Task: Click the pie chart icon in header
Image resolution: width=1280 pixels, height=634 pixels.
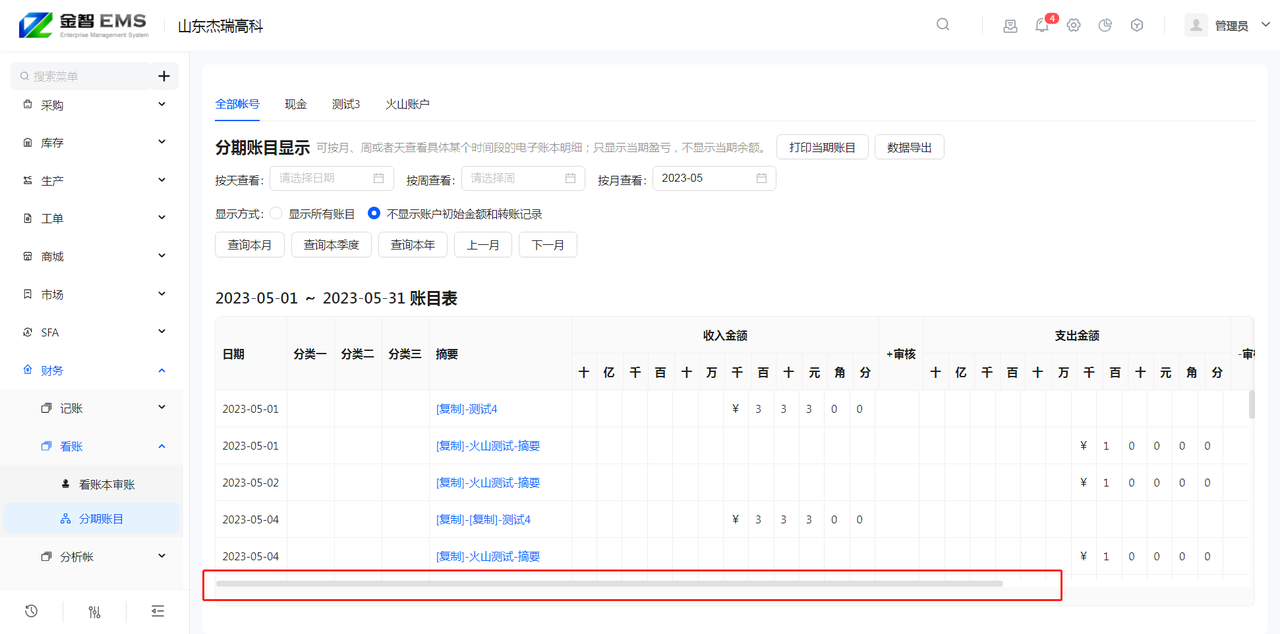Action: point(1105,25)
